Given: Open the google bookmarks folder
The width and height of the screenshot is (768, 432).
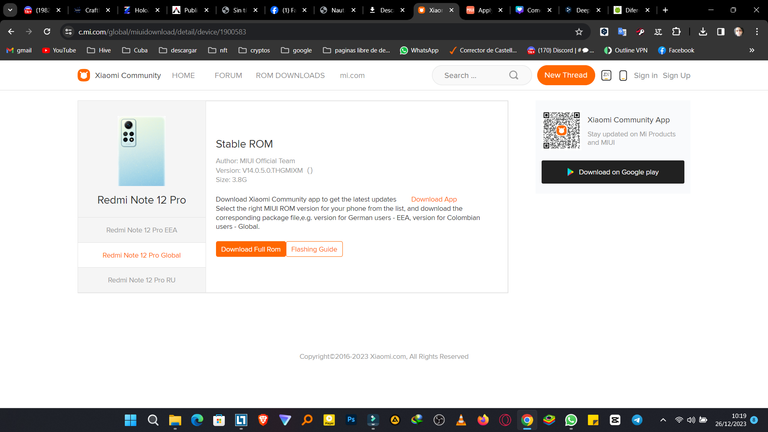Looking at the screenshot, I should [x=296, y=50].
